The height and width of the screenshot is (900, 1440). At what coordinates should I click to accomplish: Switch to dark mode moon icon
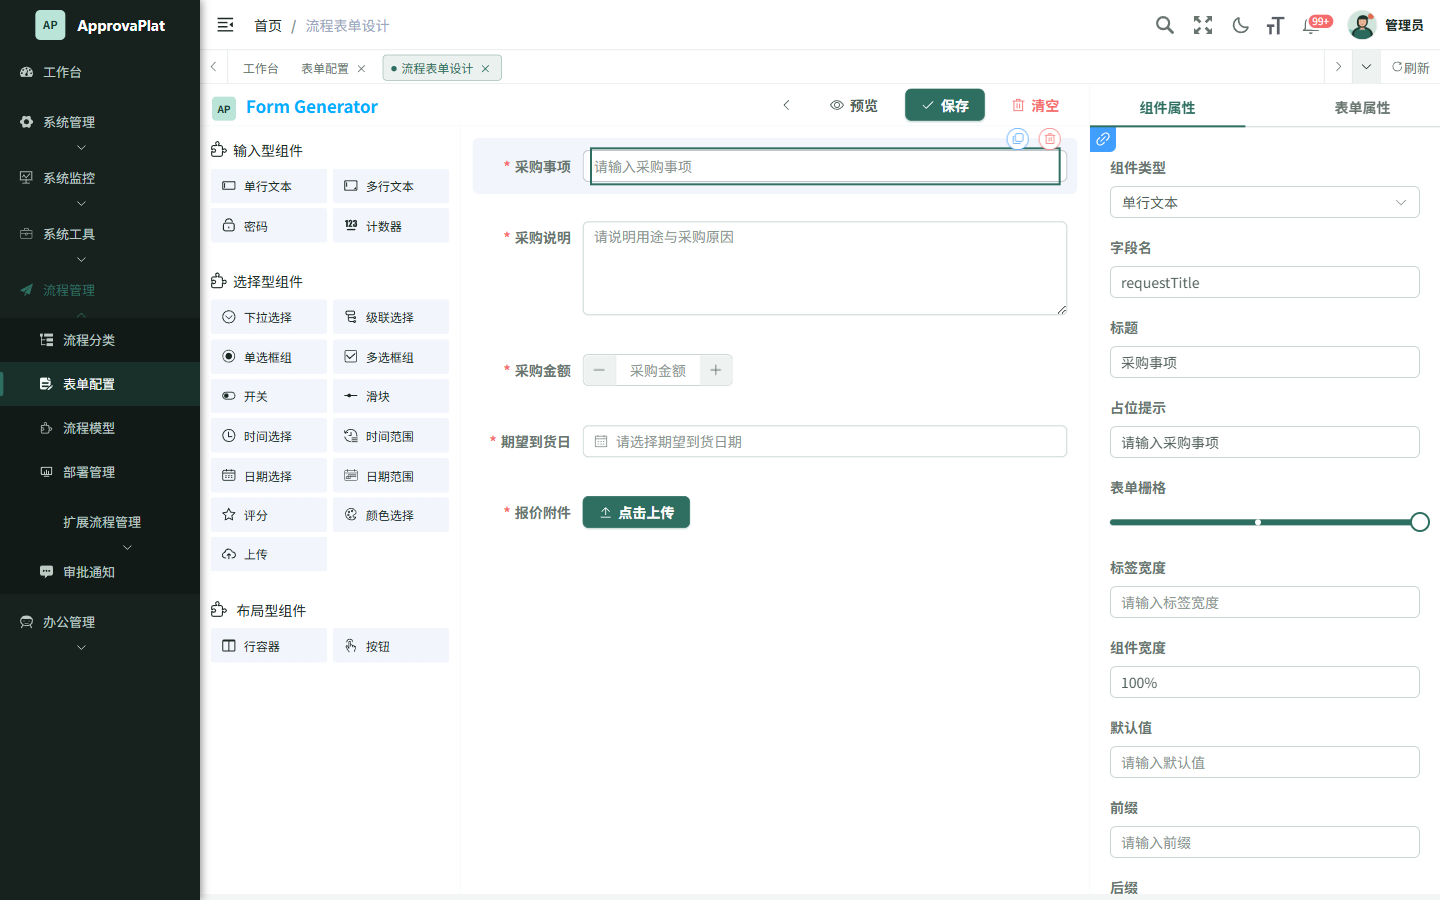1240,25
